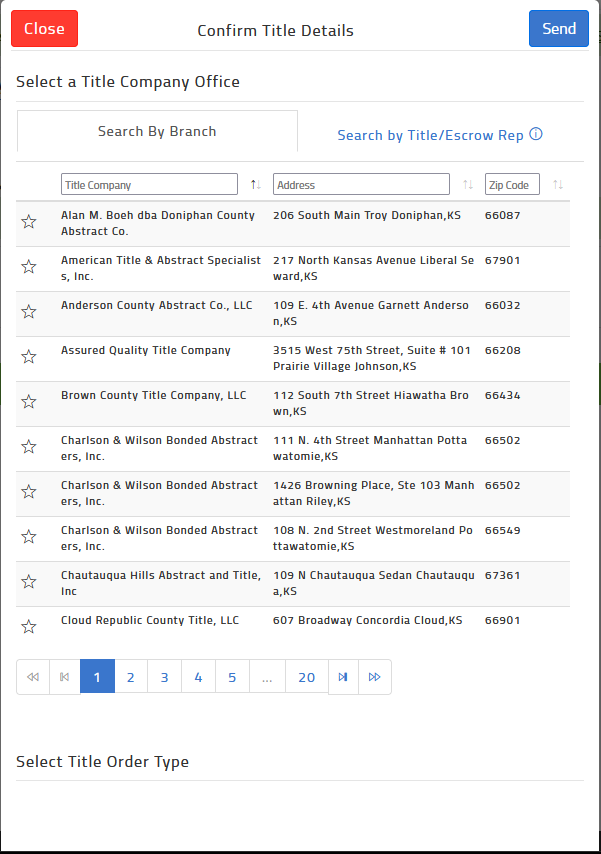Favorite Assured Quality Title Company with its star
601x854 pixels.
(28, 356)
